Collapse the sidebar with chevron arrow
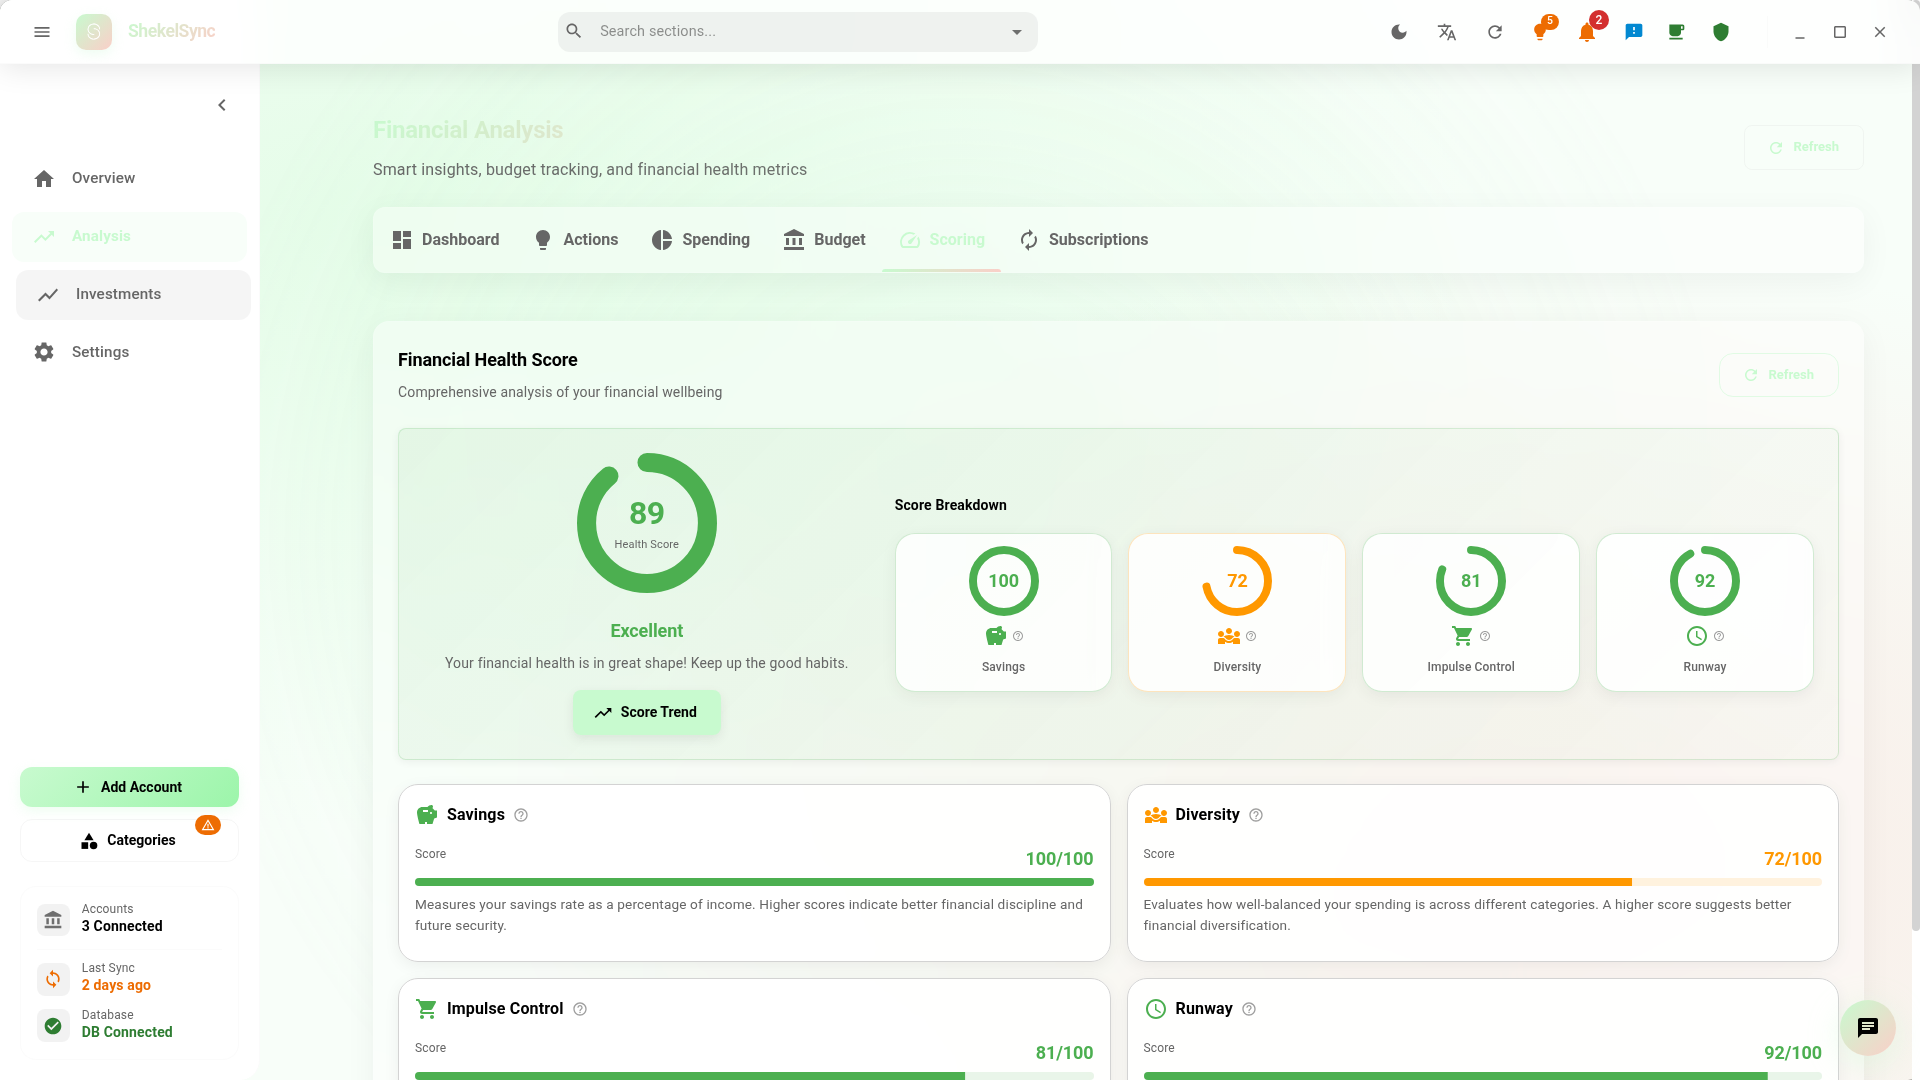This screenshot has width=1920, height=1080. point(222,105)
